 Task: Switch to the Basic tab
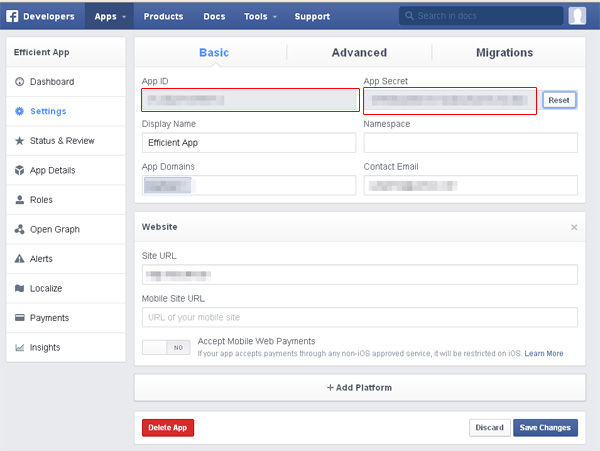(x=214, y=52)
